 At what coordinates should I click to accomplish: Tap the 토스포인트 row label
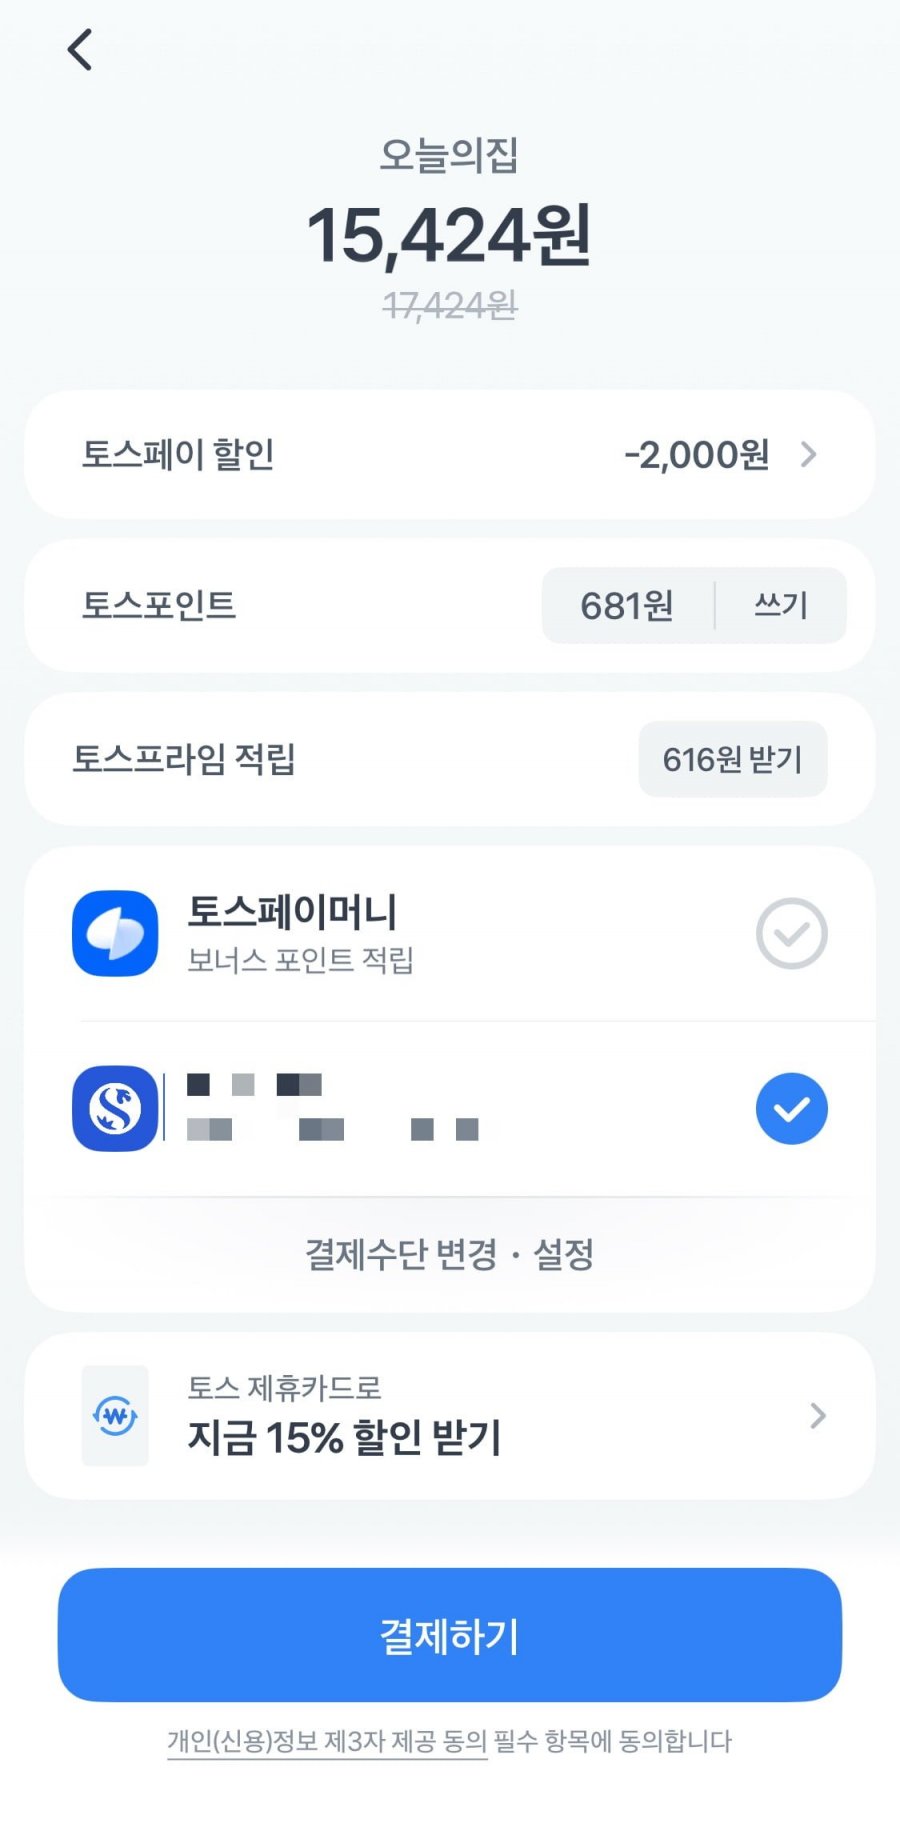pyautogui.click(x=159, y=605)
